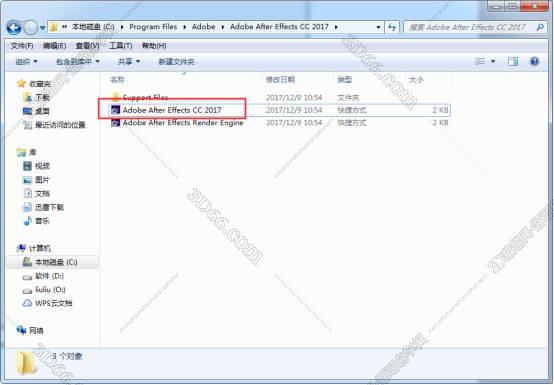Image resolution: width=554 pixels, height=385 pixels.
Task: Click 计算机 in the navigation pane
Action: pos(40,248)
